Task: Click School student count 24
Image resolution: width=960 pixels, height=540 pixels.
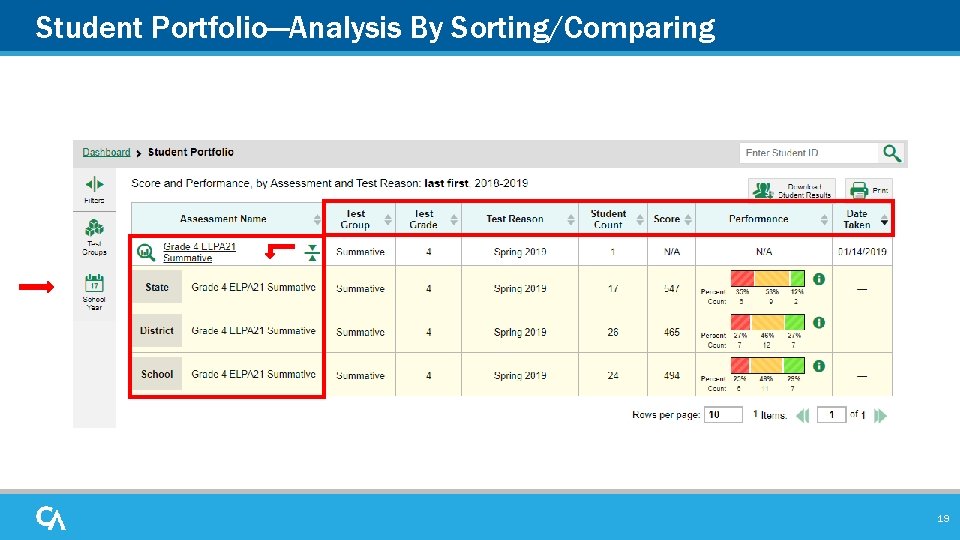Action: [x=613, y=375]
